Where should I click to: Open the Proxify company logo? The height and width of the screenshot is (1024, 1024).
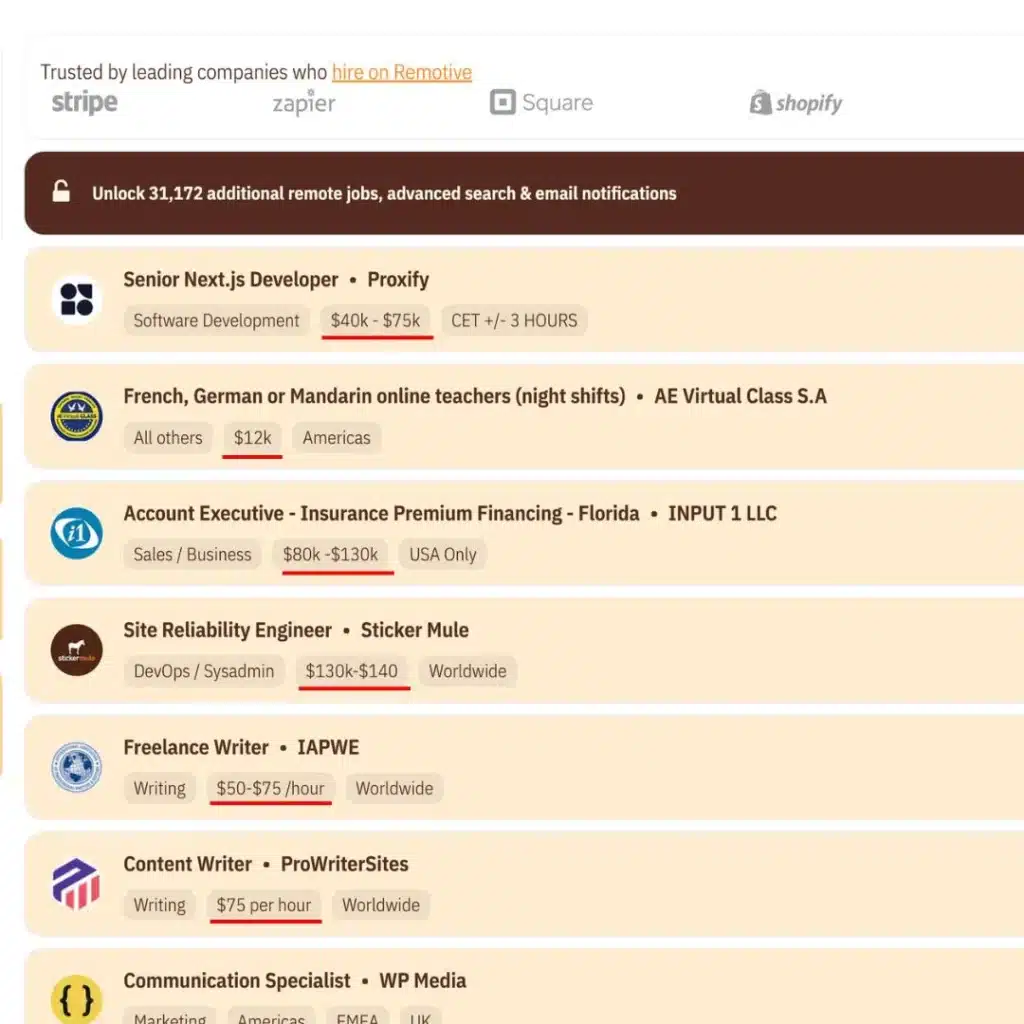pyautogui.click(x=76, y=300)
